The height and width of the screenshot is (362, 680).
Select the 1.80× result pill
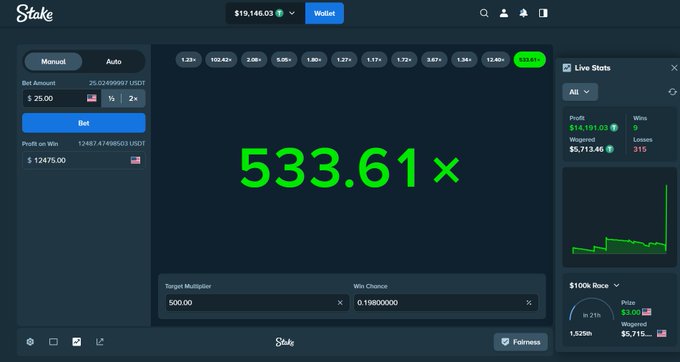pyautogui.click(x=314, y=60)
